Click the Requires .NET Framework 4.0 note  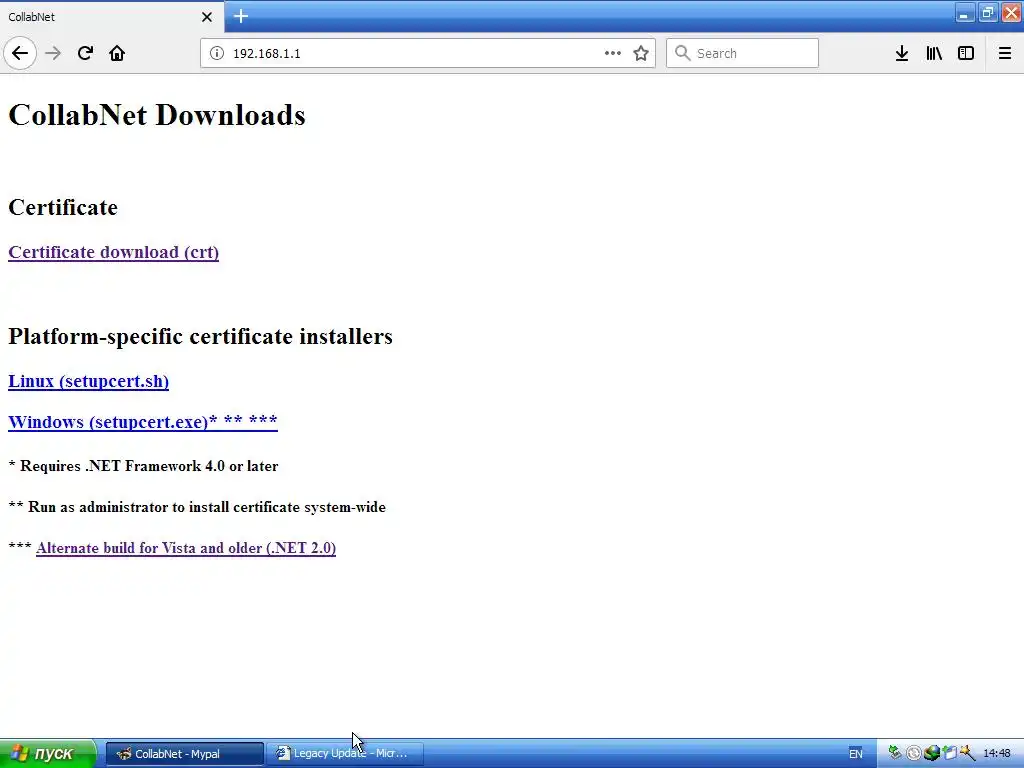coord(143,466)
